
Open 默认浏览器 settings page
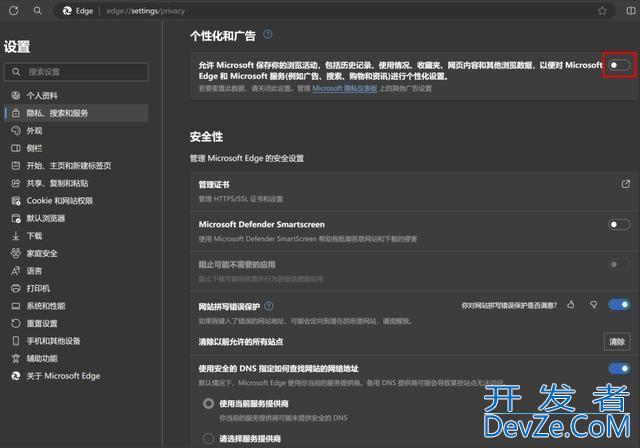click(76, 218)
